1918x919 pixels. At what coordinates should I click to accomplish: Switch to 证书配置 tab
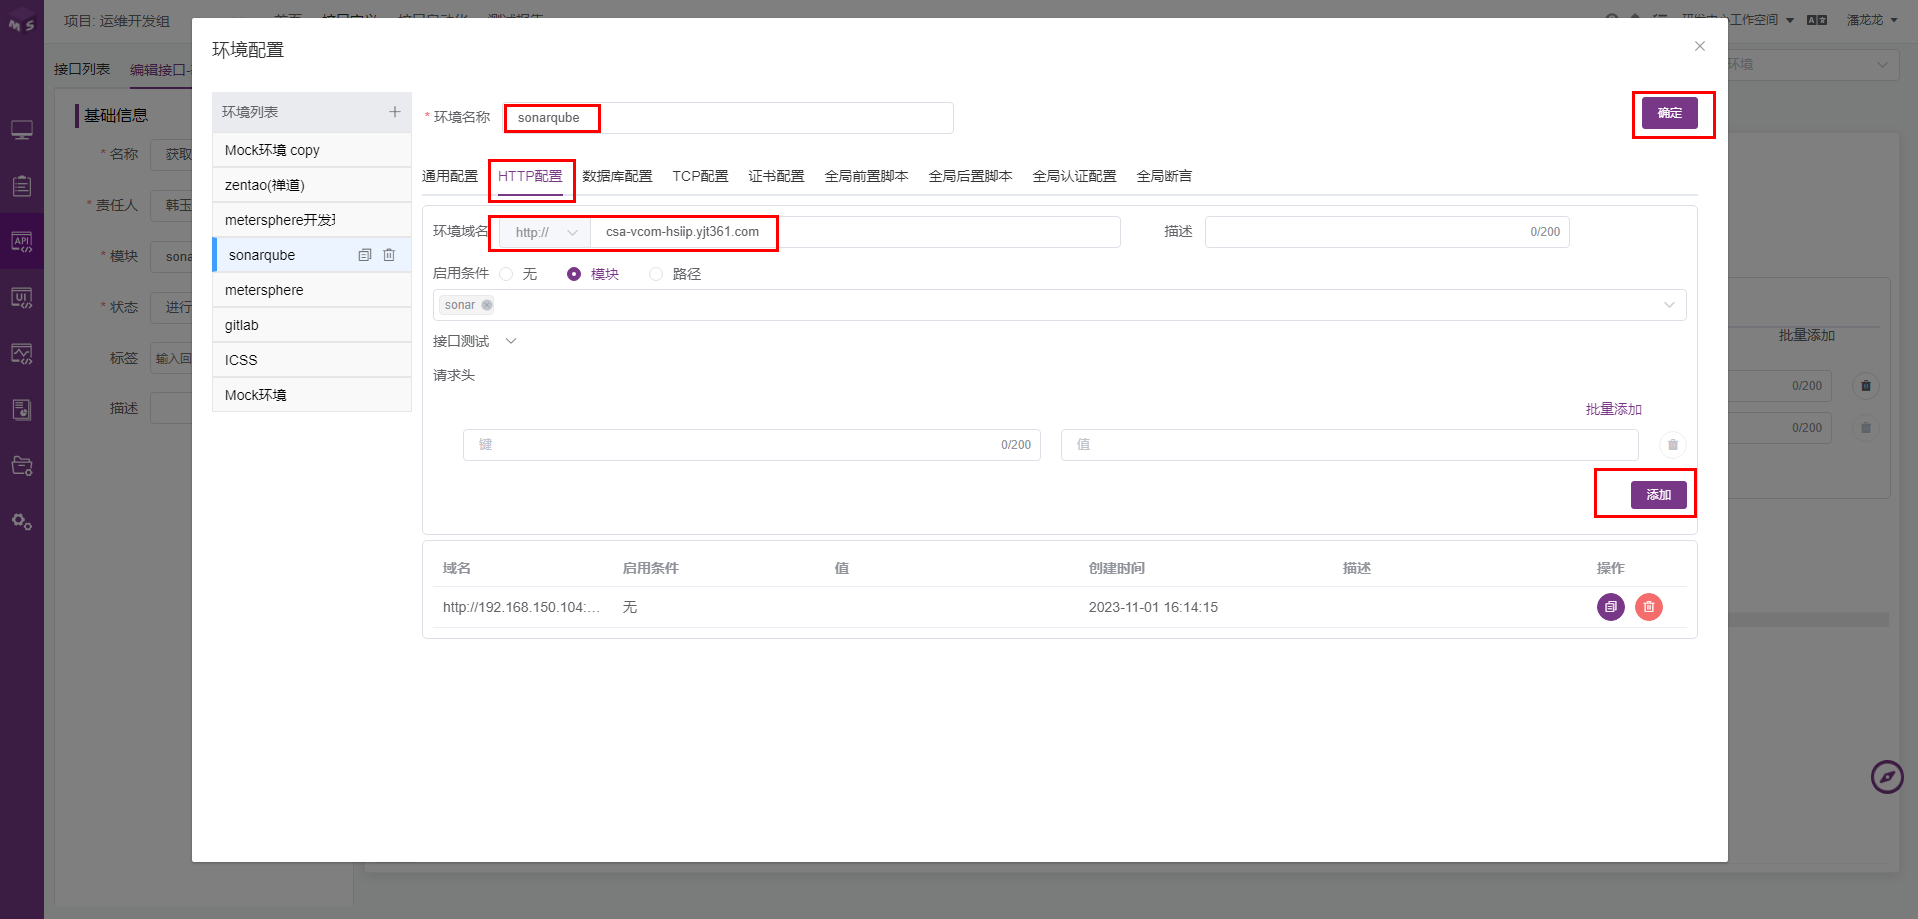coord(776,176)
